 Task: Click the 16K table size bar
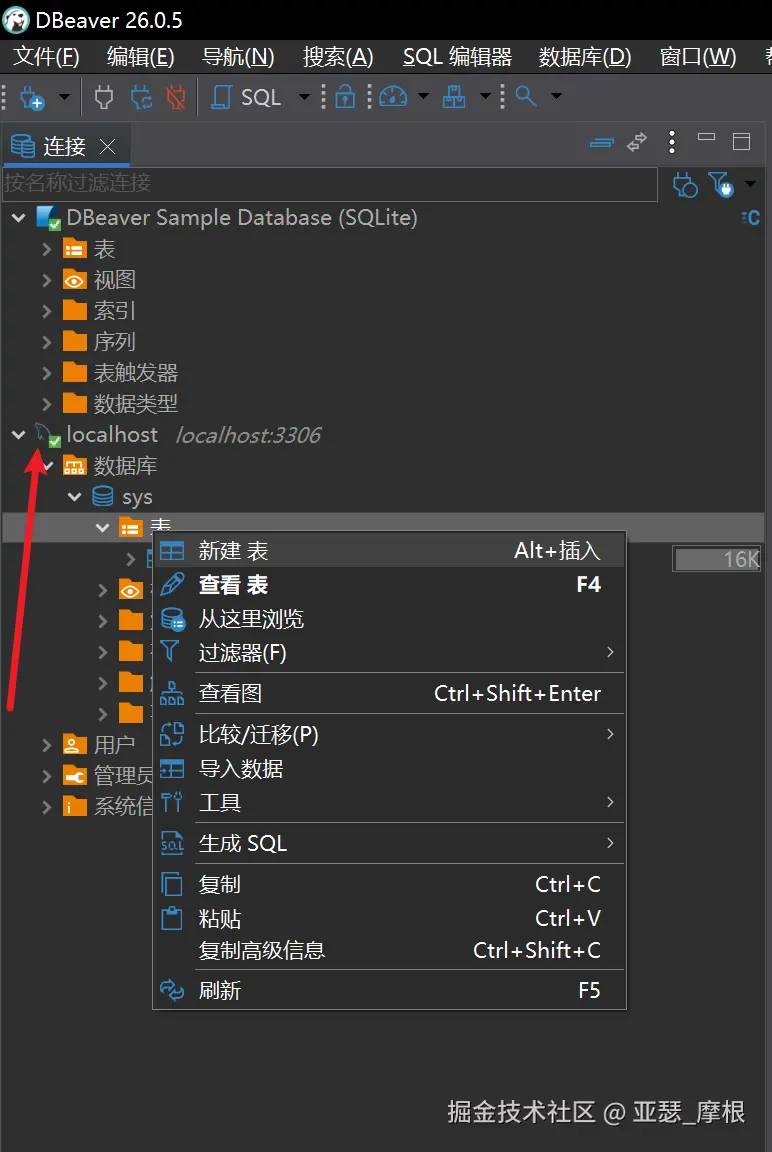pyautogui.click(x=717, y=559)
